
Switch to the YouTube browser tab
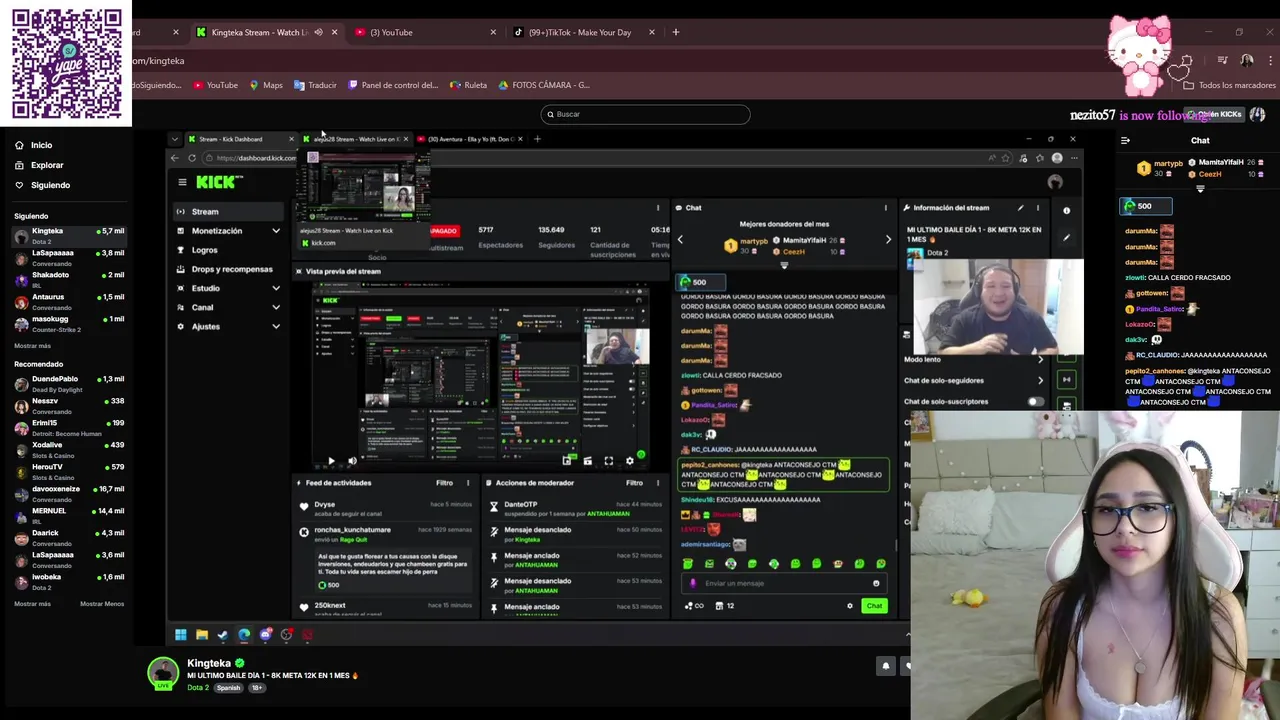[x=427, y=32]
